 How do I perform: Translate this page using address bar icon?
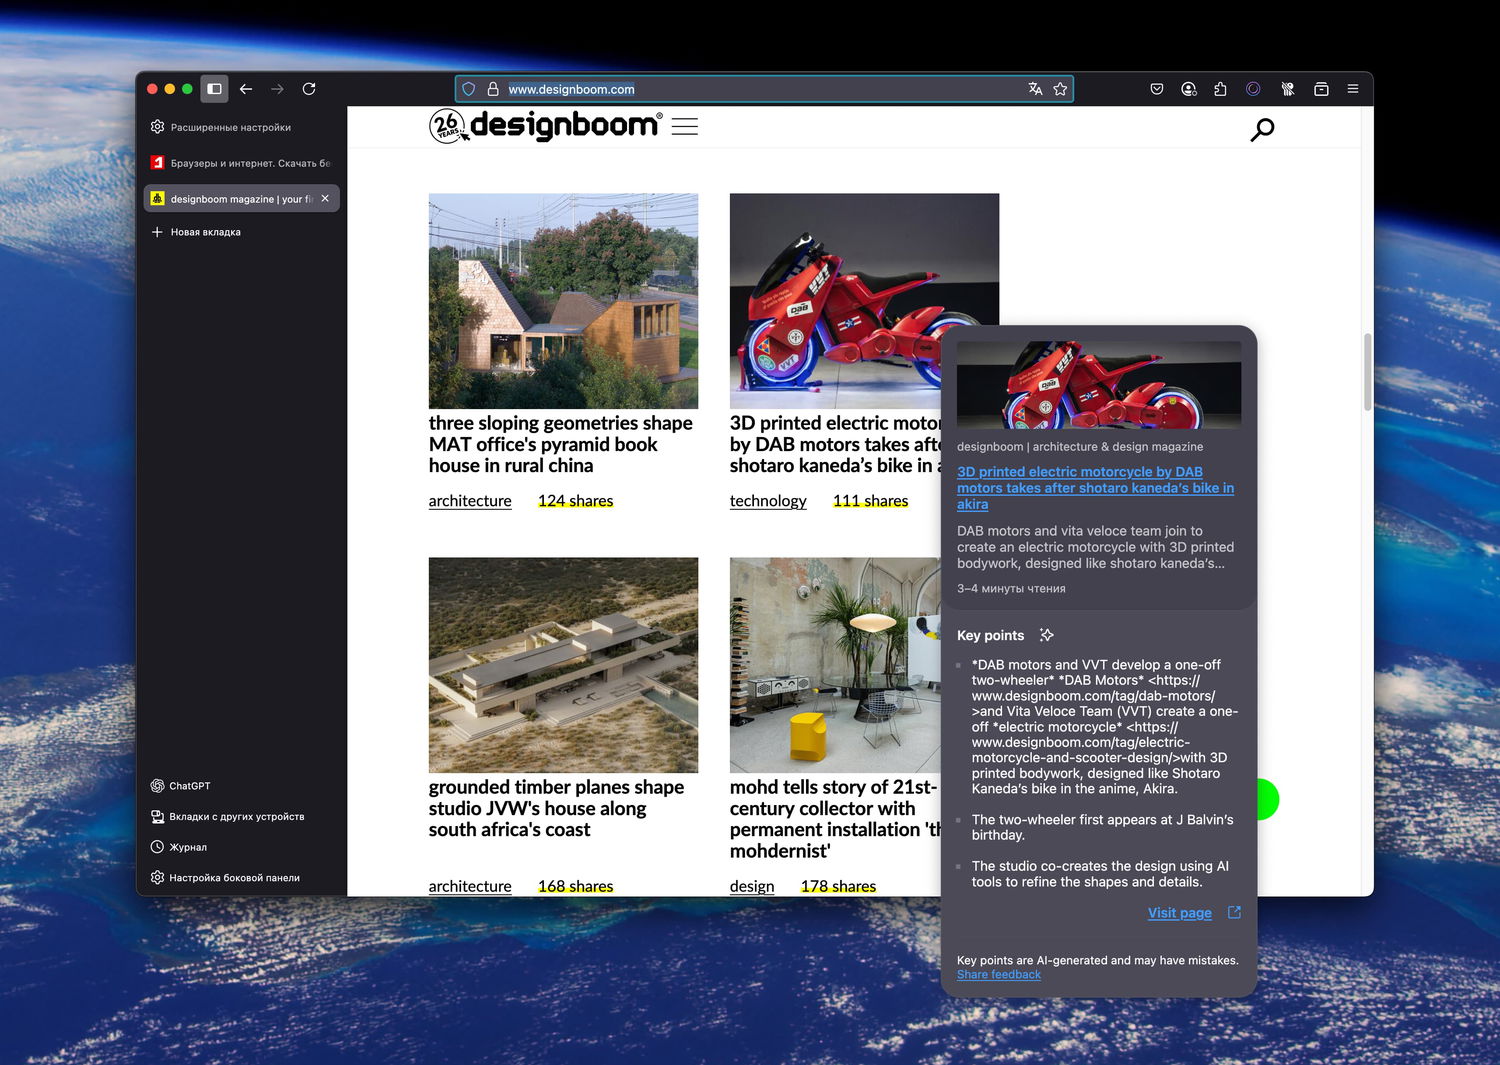1035,89
